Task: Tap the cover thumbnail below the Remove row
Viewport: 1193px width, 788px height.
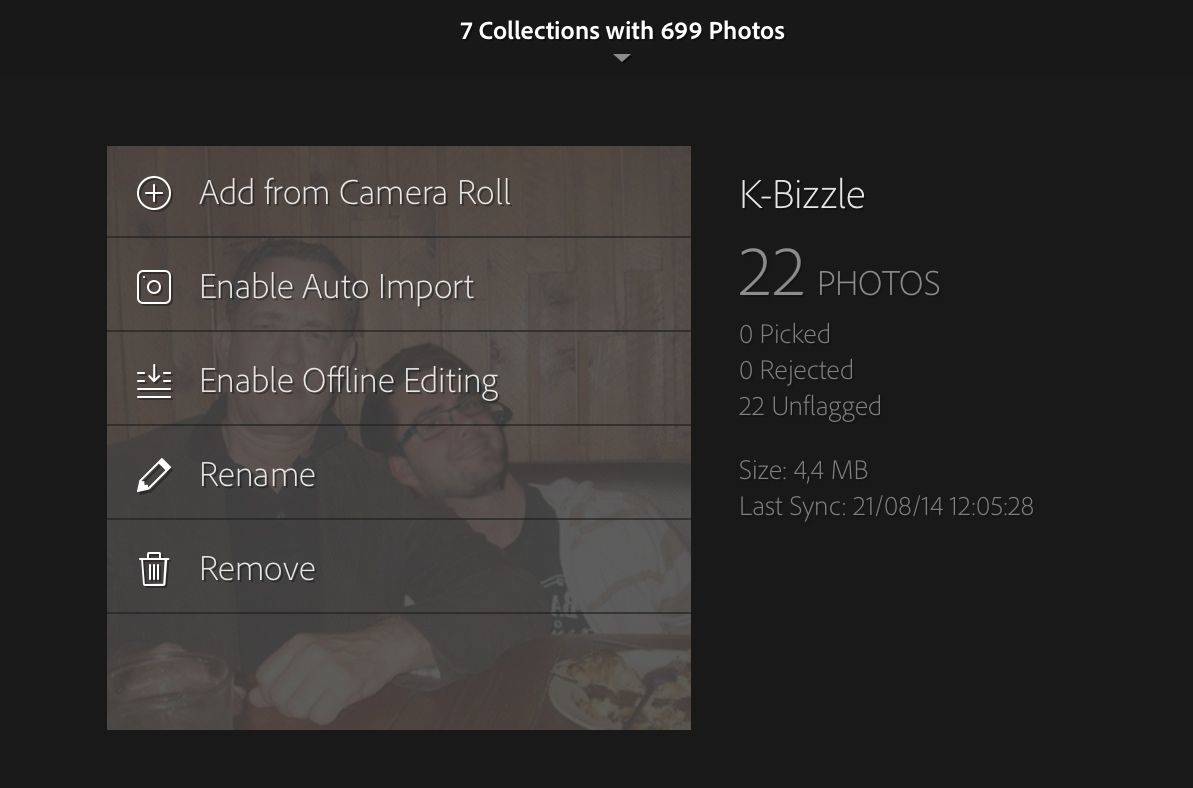Action: click(x=398, y=672)
